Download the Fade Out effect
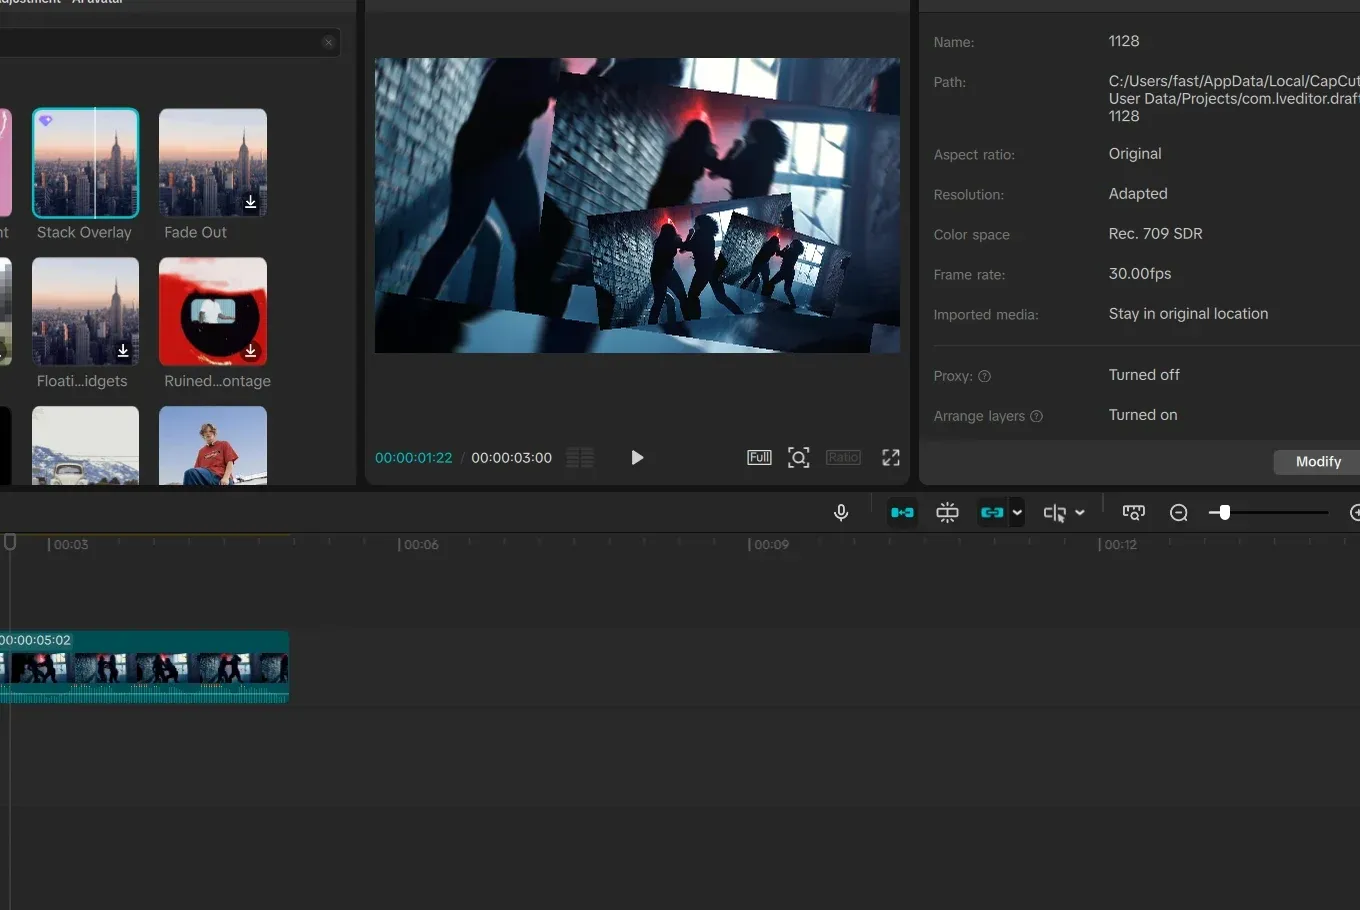The width and height of the screenshot is (1360, 910). (x=250, y=202)
